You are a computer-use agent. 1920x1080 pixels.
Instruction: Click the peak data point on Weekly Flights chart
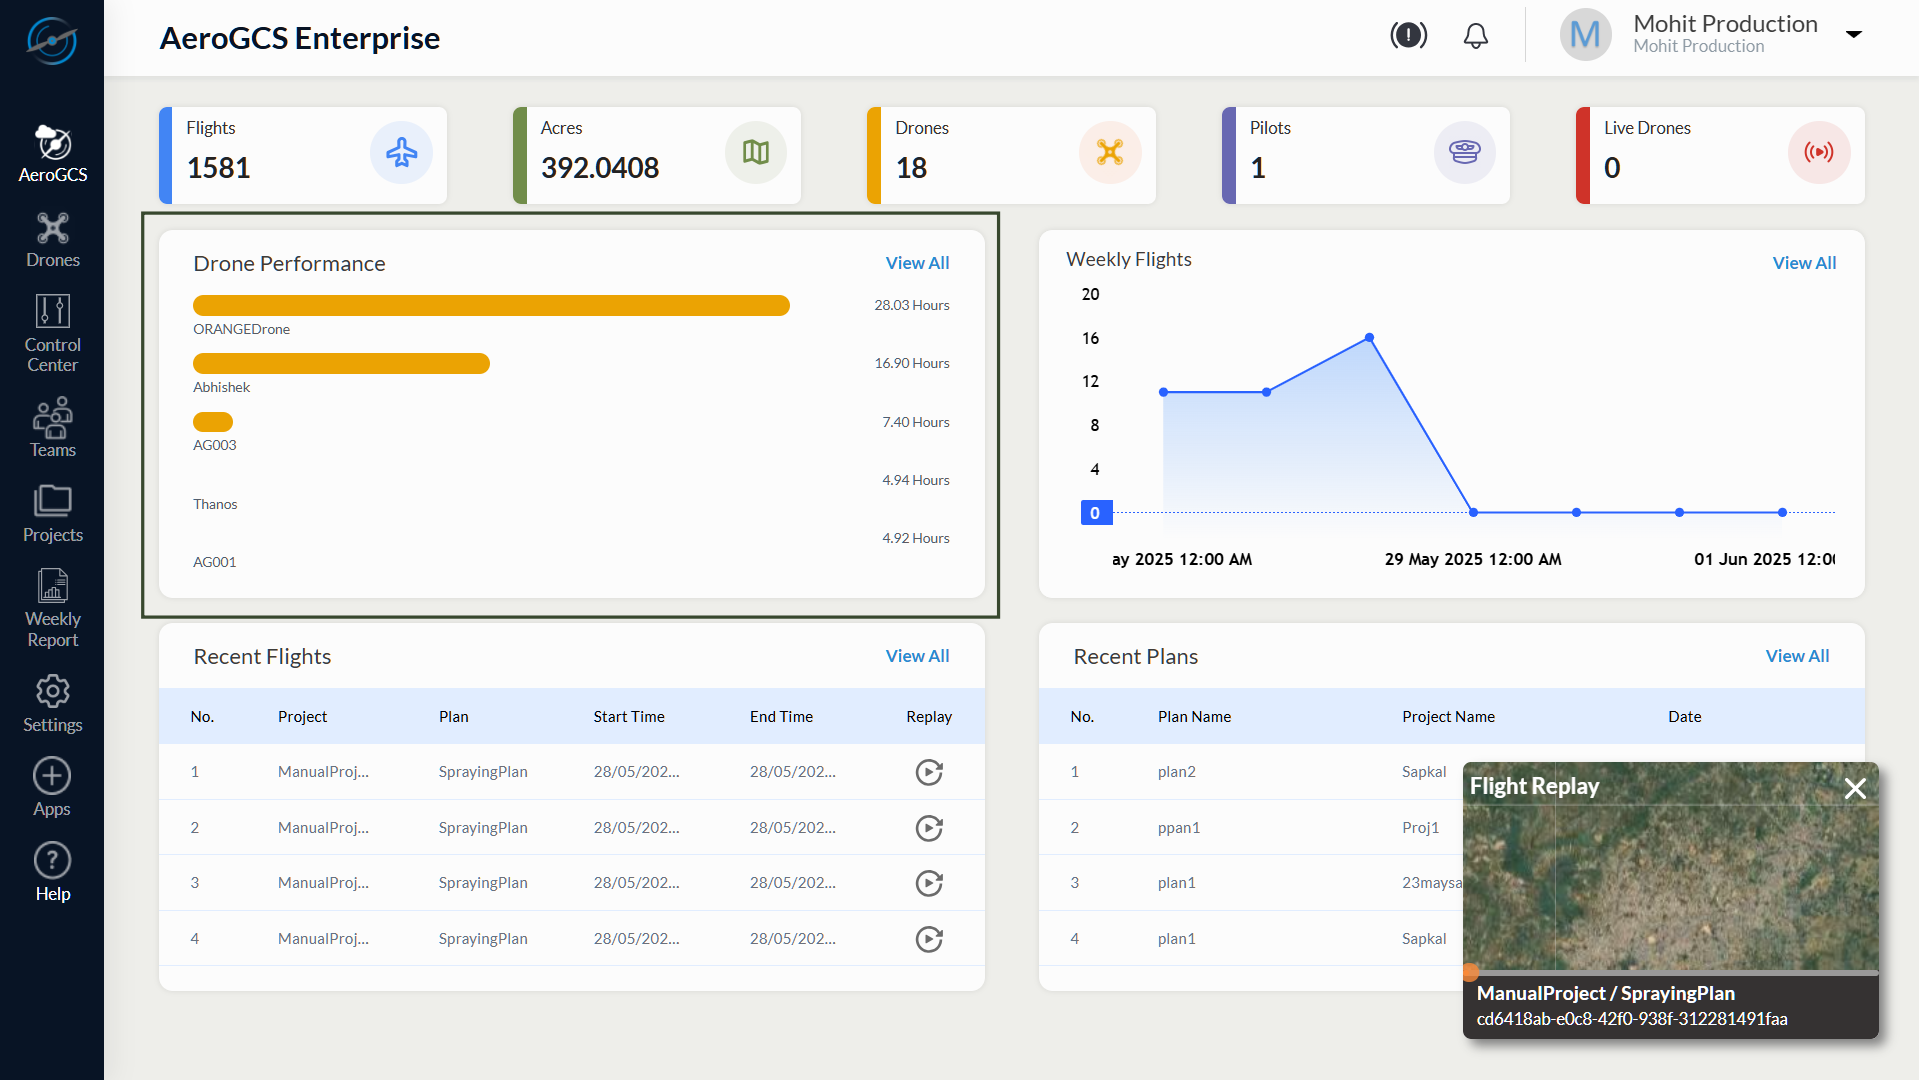pos(1369,338)
